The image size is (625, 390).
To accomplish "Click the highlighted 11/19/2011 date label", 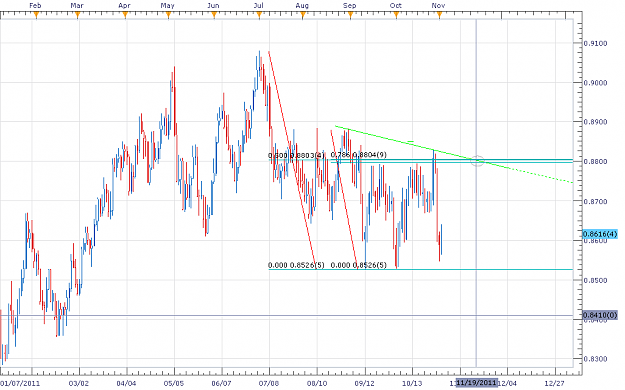I will [x=477, y=383].
